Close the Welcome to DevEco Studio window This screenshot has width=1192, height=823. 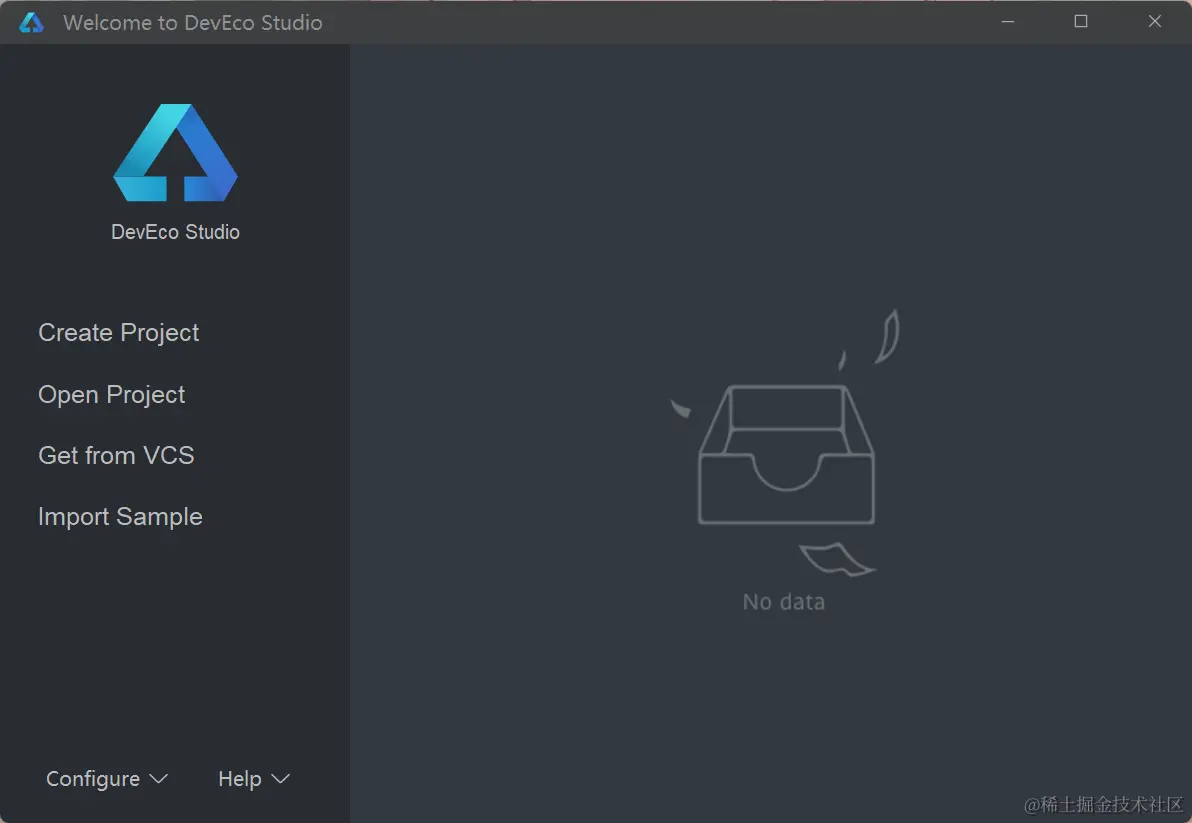(x=1155, y=22)
